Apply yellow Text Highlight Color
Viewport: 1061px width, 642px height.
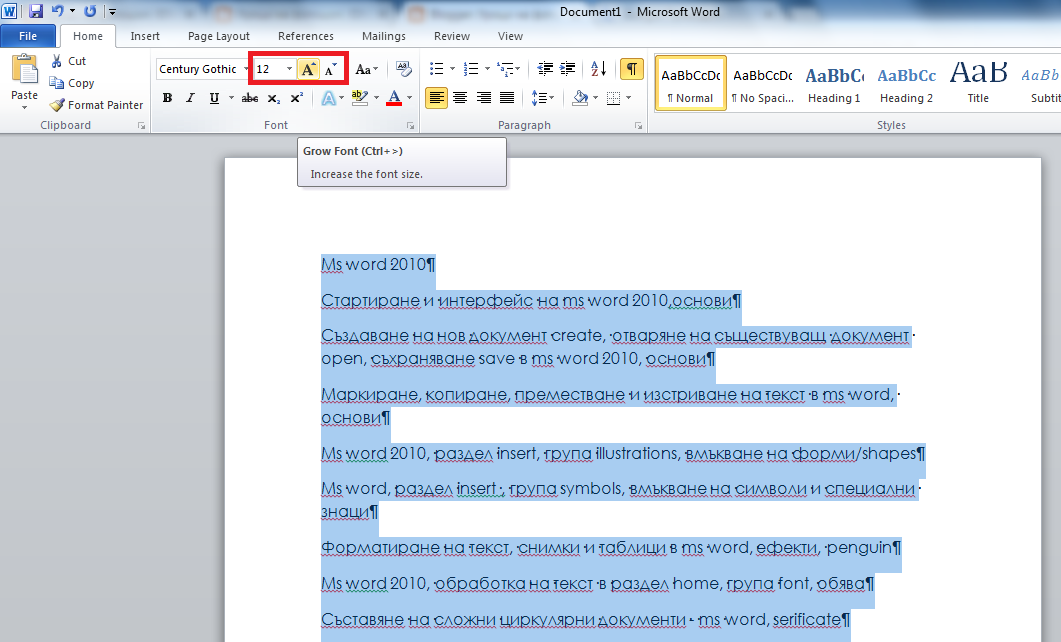(x=360, y=99)
